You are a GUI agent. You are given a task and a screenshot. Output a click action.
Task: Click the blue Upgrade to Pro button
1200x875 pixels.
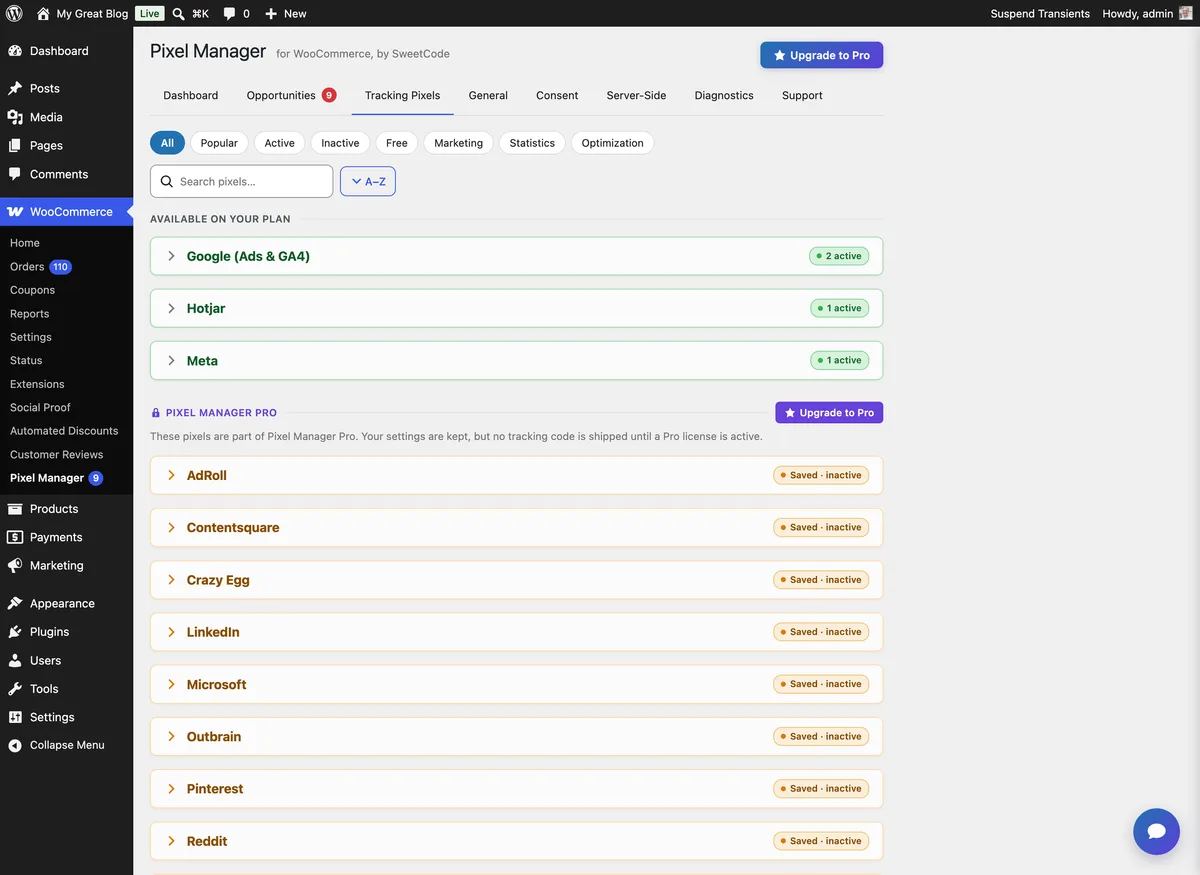pos(822,55)
